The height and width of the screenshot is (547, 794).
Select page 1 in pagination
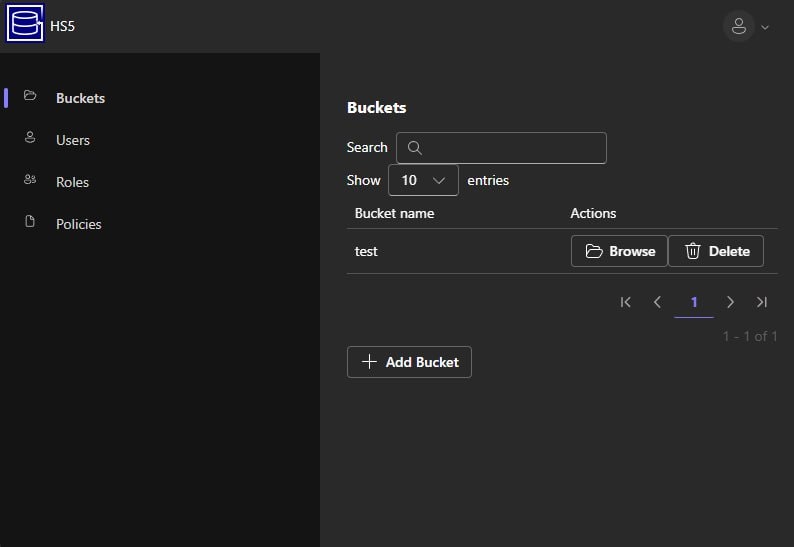point(694,302)
